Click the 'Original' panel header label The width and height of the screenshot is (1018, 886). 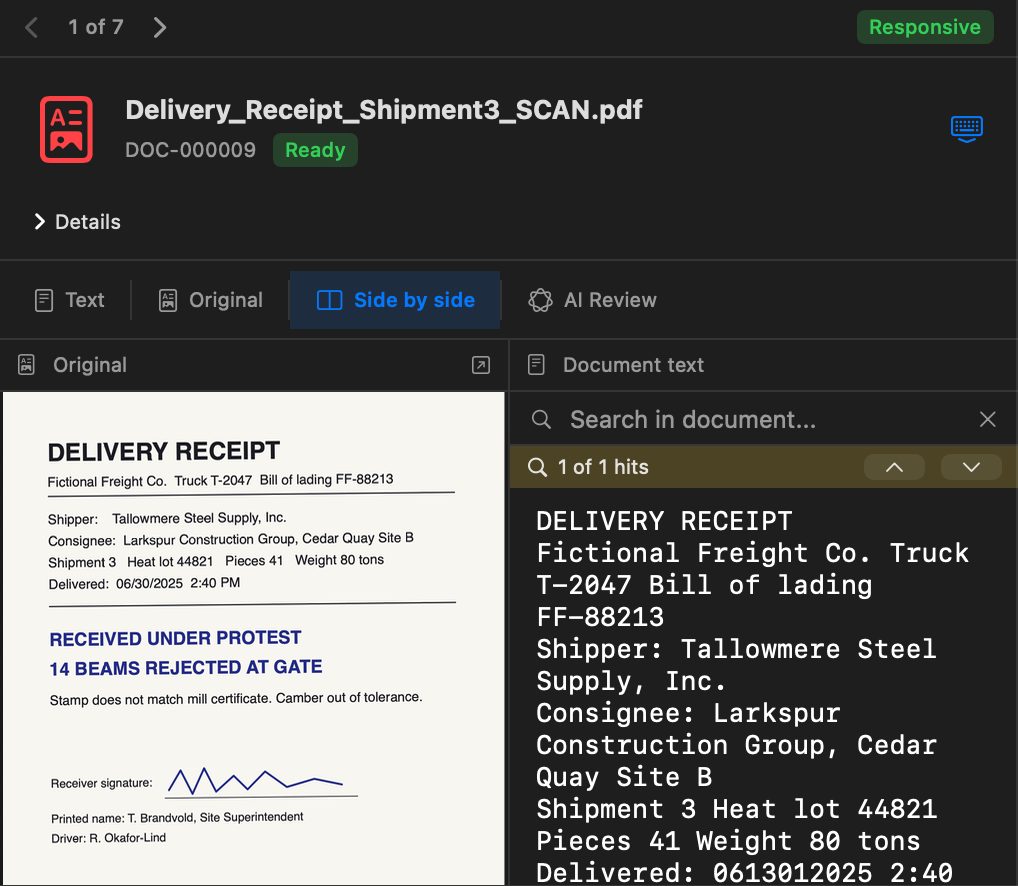pyautogui.click(x=90, y=365)
